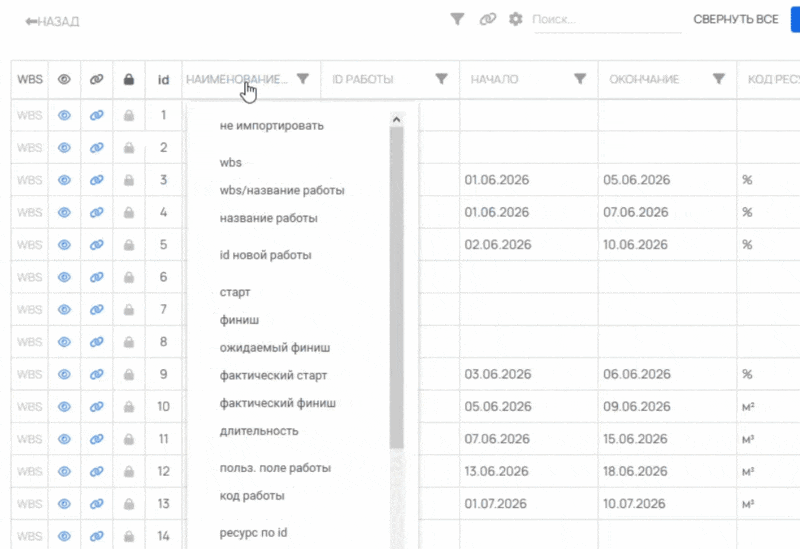The width and height of the screenshot is (800, 549).
Task: Select 'финиш' option
Action: pyautogui.click(x=239, y=320)
